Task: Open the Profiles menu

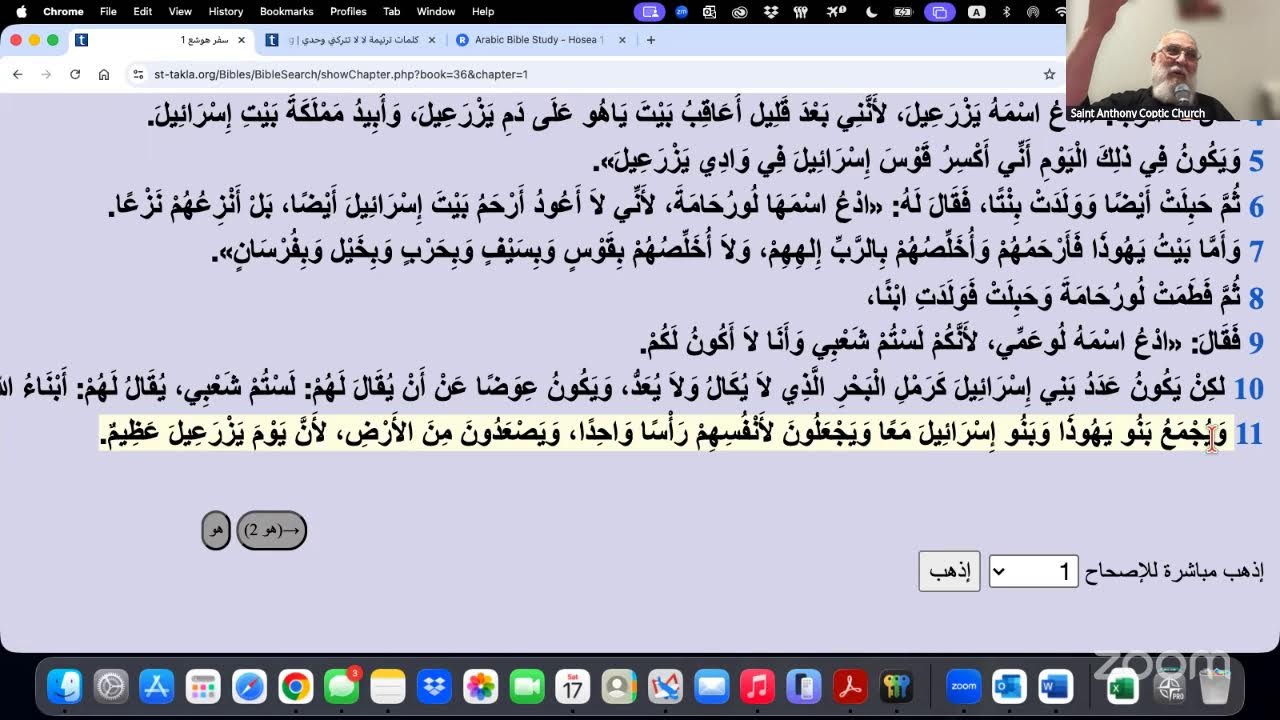Action: pyautogui.click(x=348, y=12)
